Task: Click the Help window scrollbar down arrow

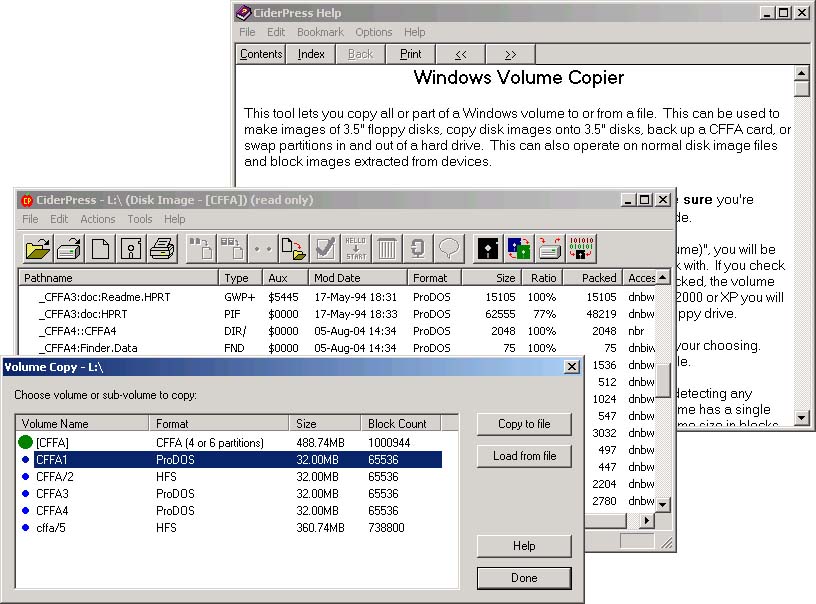Action: pyautogui.click(x=801, y=416)
